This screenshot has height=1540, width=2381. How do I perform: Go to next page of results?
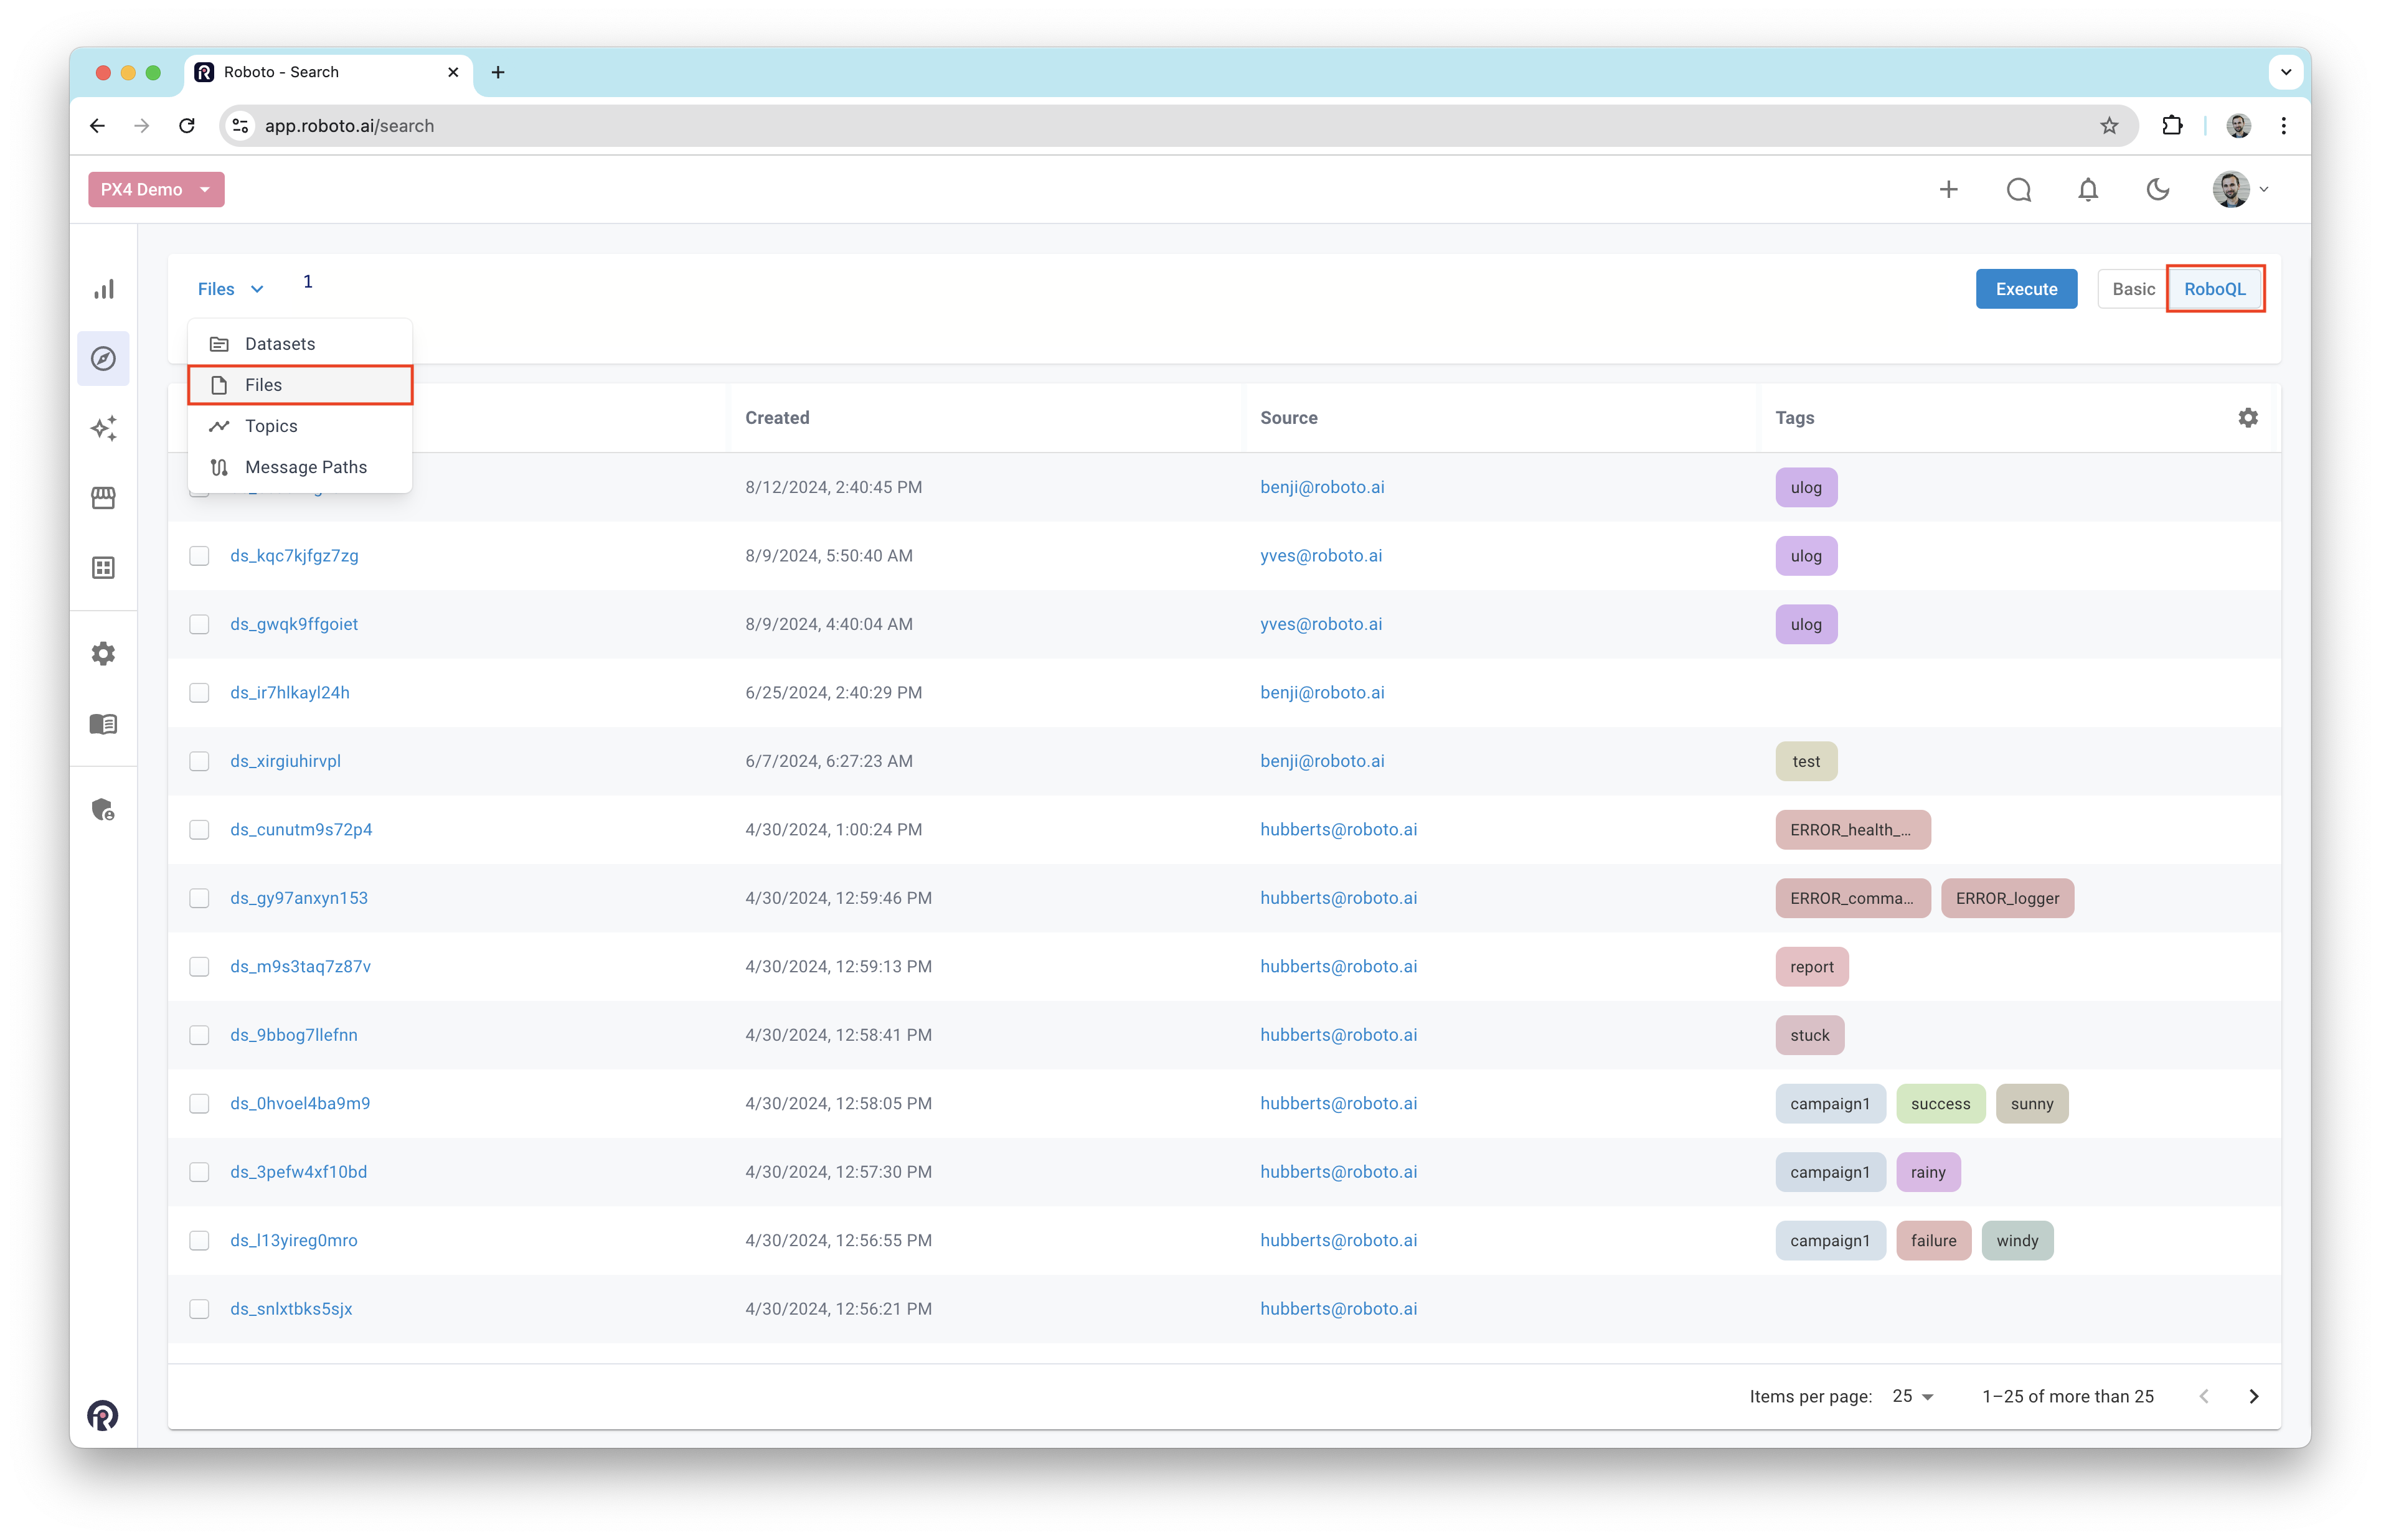click(2254, 1396)
